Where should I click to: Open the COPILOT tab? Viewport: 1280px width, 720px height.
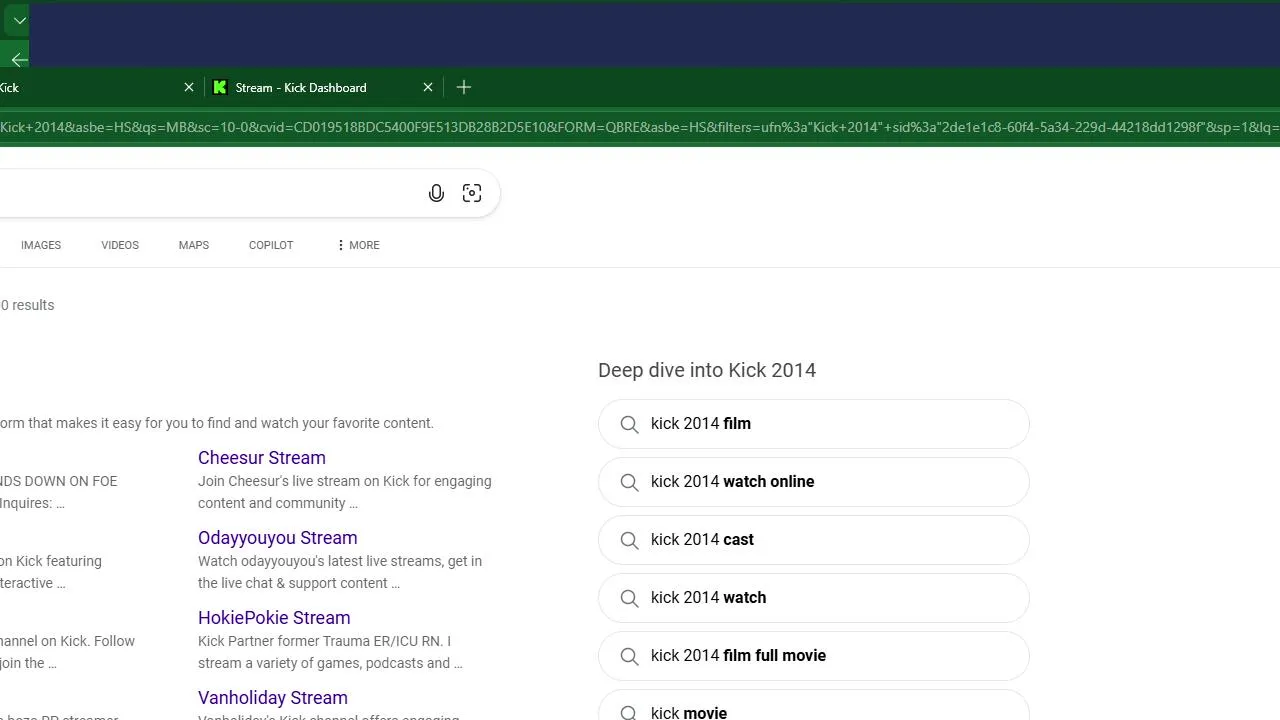tap(271, 245)
